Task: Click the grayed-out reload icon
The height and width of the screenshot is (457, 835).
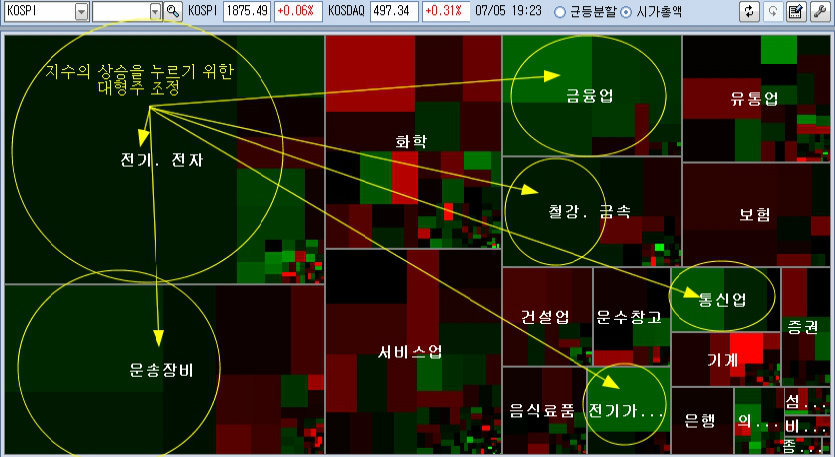Action: pyautogui.click(x=773, y=11)
